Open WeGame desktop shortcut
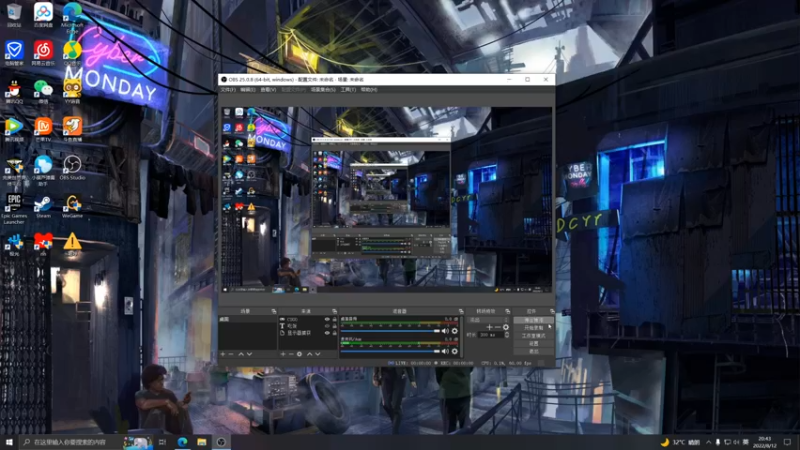800x450 pixels. click(72, 207)
